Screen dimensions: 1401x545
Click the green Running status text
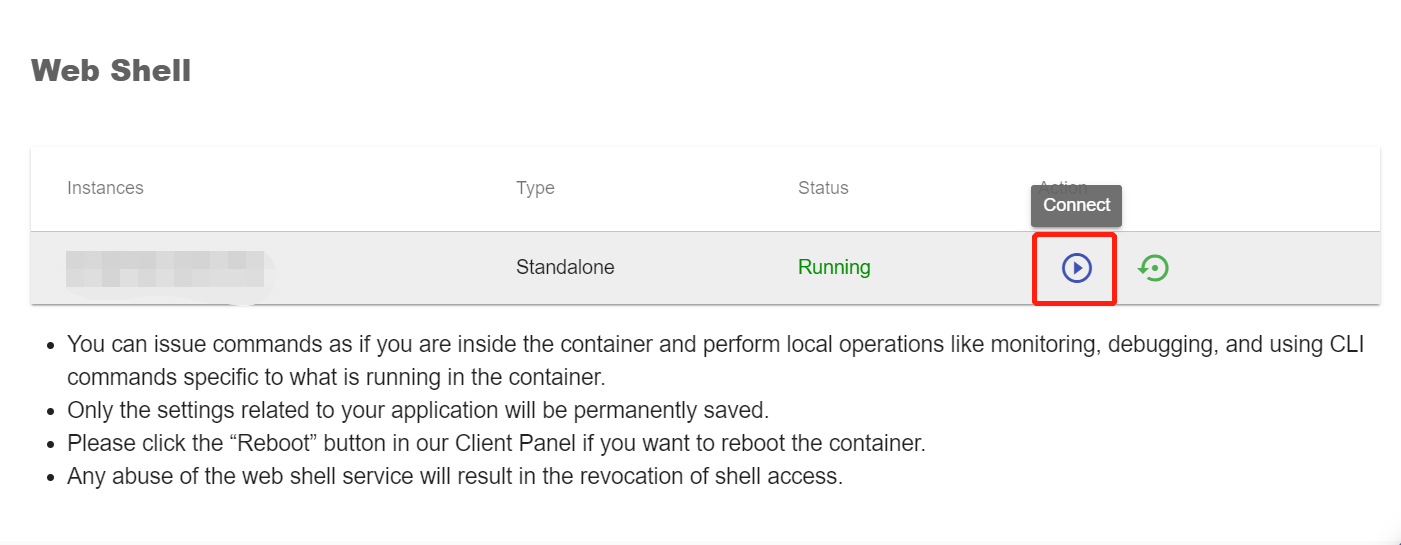834,268
